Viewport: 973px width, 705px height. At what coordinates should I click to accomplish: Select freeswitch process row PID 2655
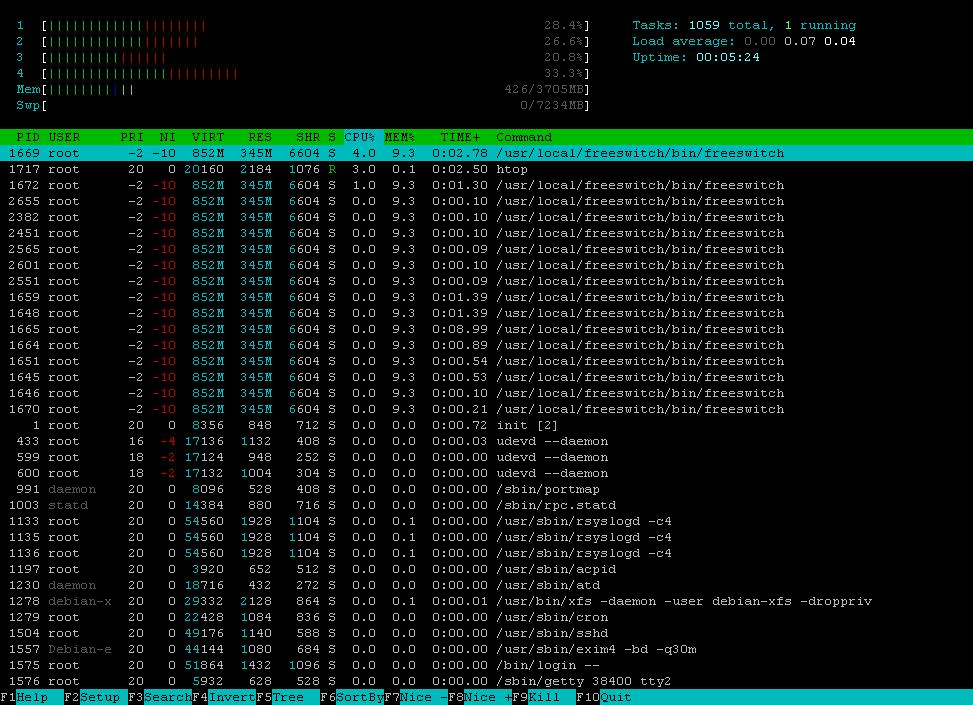pyautogui.click(x=486, y=201)
